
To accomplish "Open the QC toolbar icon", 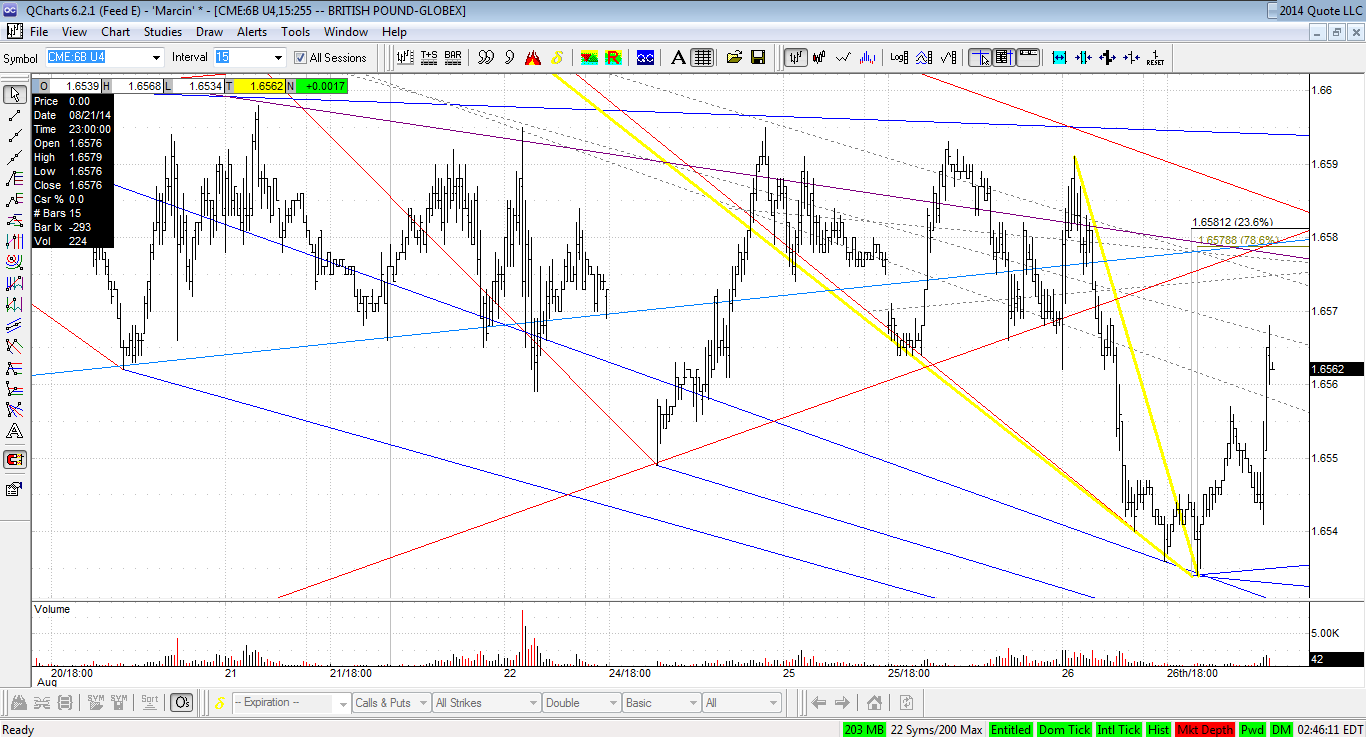I will click(645, 57).
